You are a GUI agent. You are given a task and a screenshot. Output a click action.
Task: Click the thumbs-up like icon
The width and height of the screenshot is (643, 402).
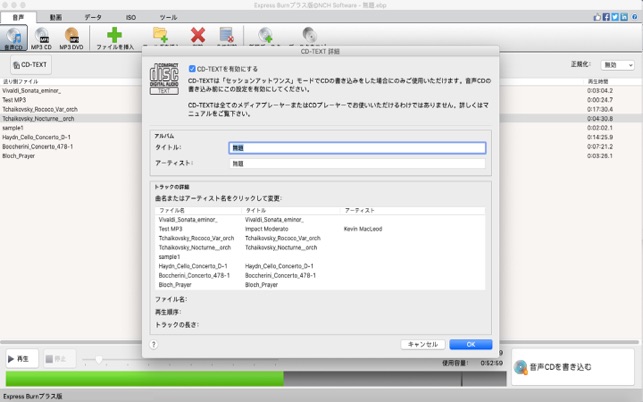[597, 17]
